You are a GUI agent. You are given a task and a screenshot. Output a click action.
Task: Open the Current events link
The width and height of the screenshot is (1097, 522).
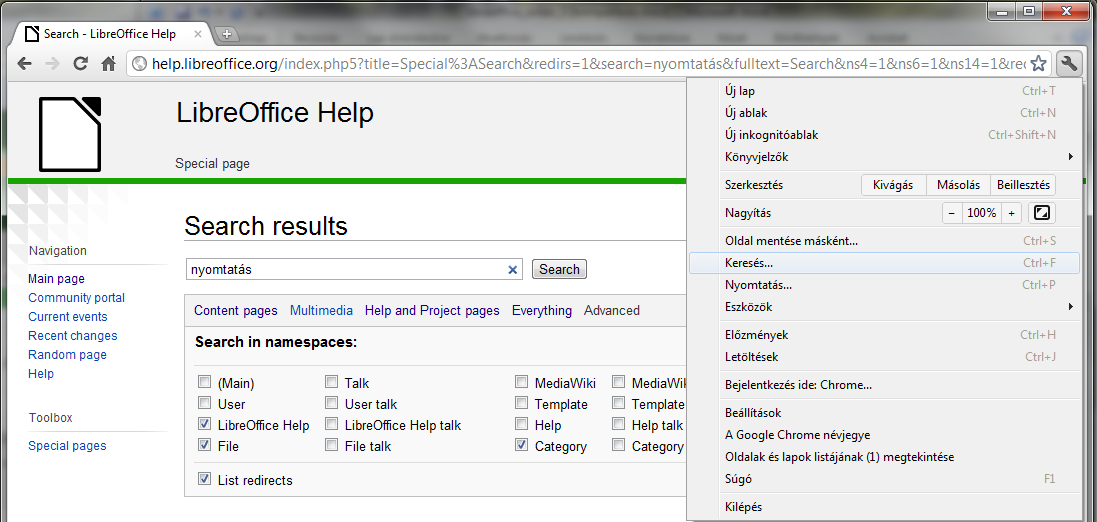[68, 316]
